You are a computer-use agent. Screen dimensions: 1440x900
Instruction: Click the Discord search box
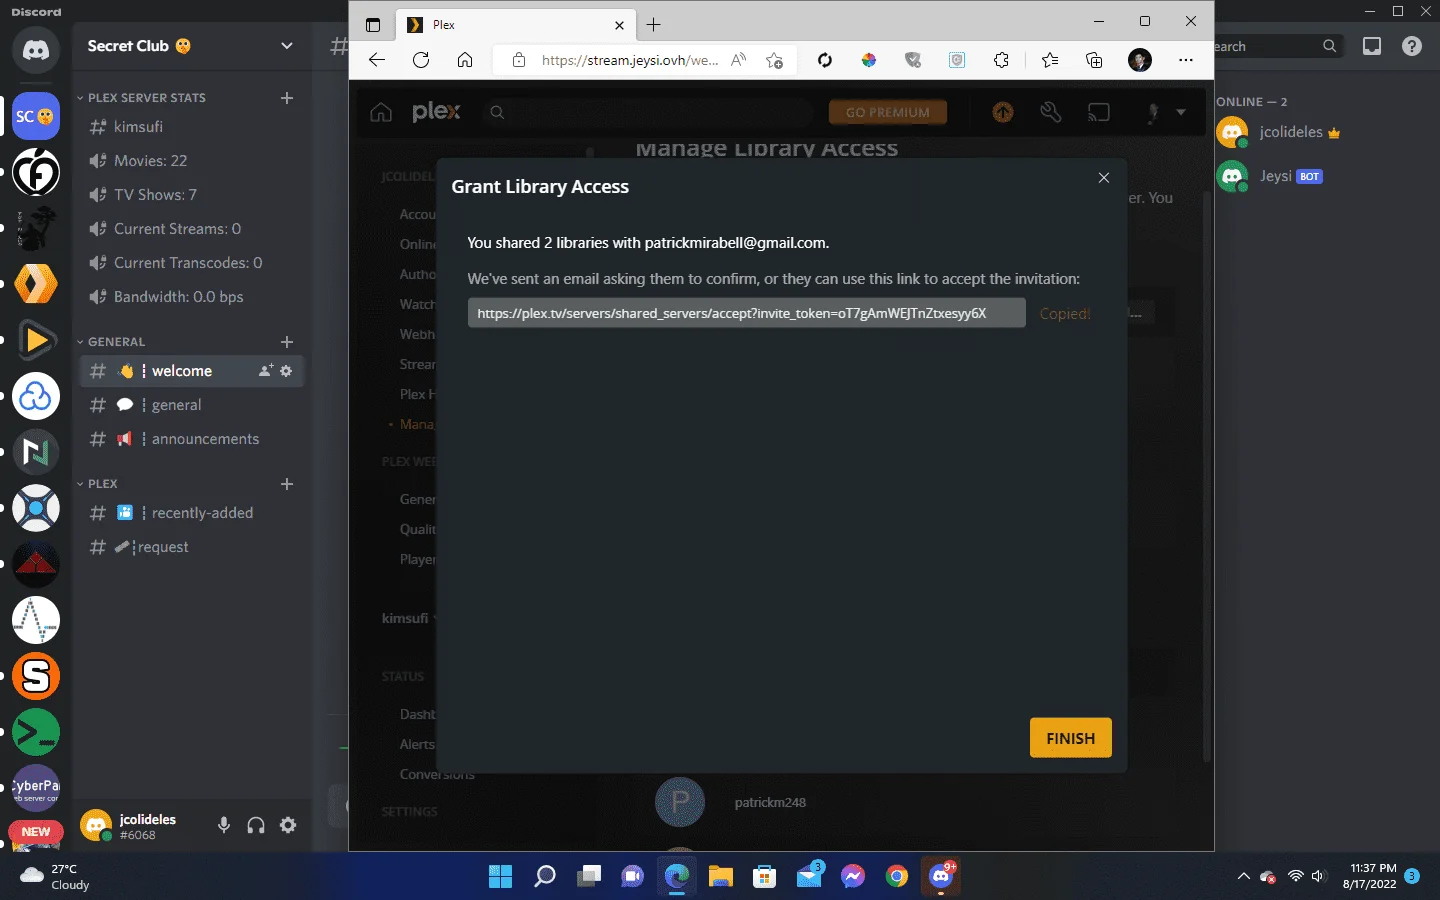(x=1277, y=46)
